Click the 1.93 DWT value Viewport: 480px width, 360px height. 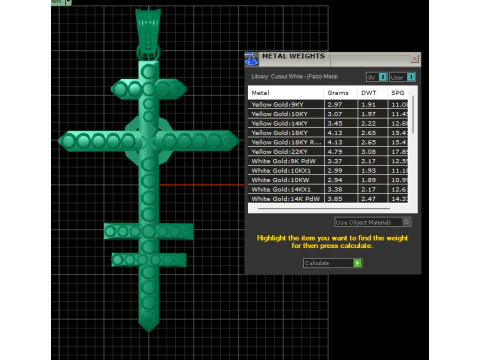368,170
